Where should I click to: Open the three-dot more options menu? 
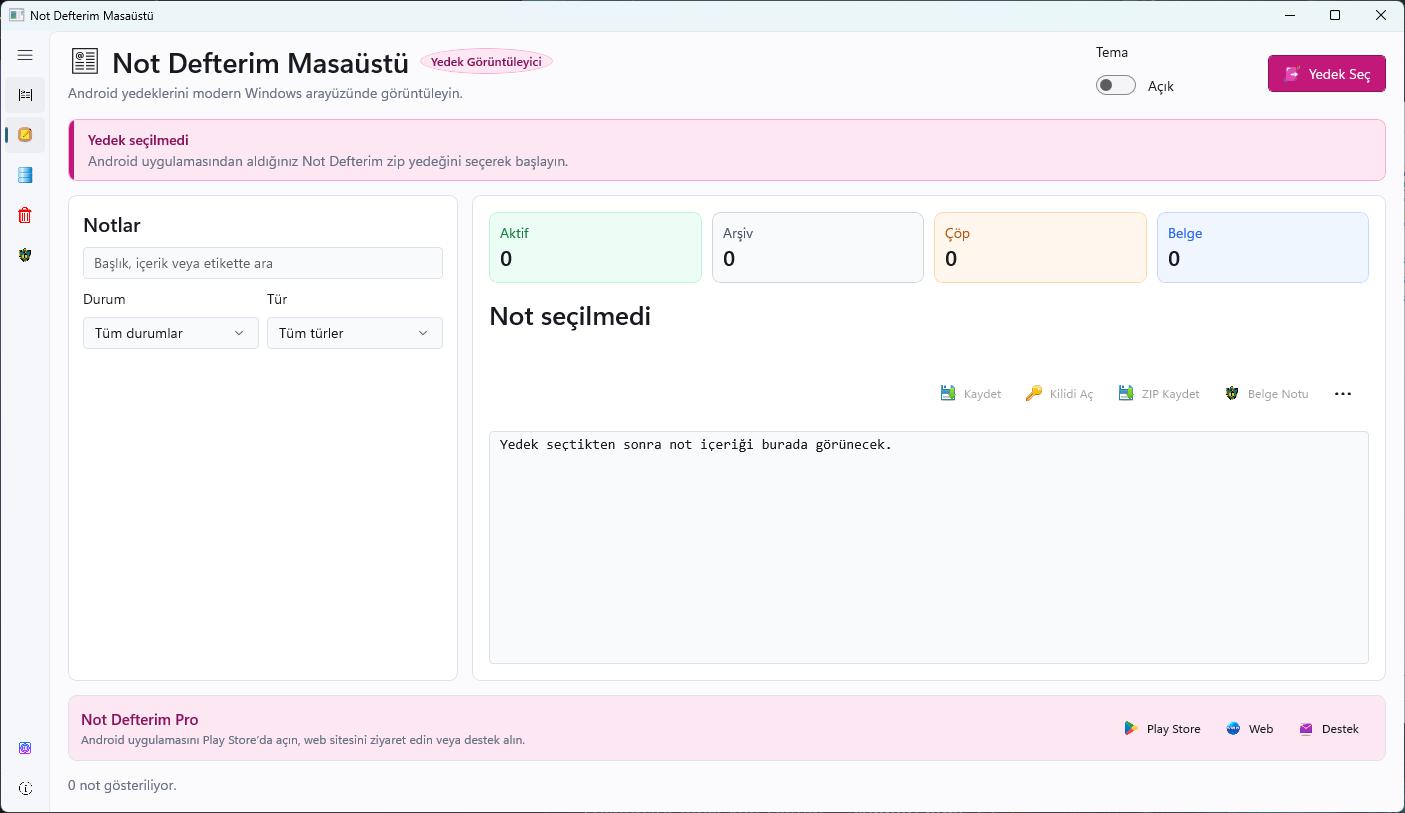tap(1343, 394)
